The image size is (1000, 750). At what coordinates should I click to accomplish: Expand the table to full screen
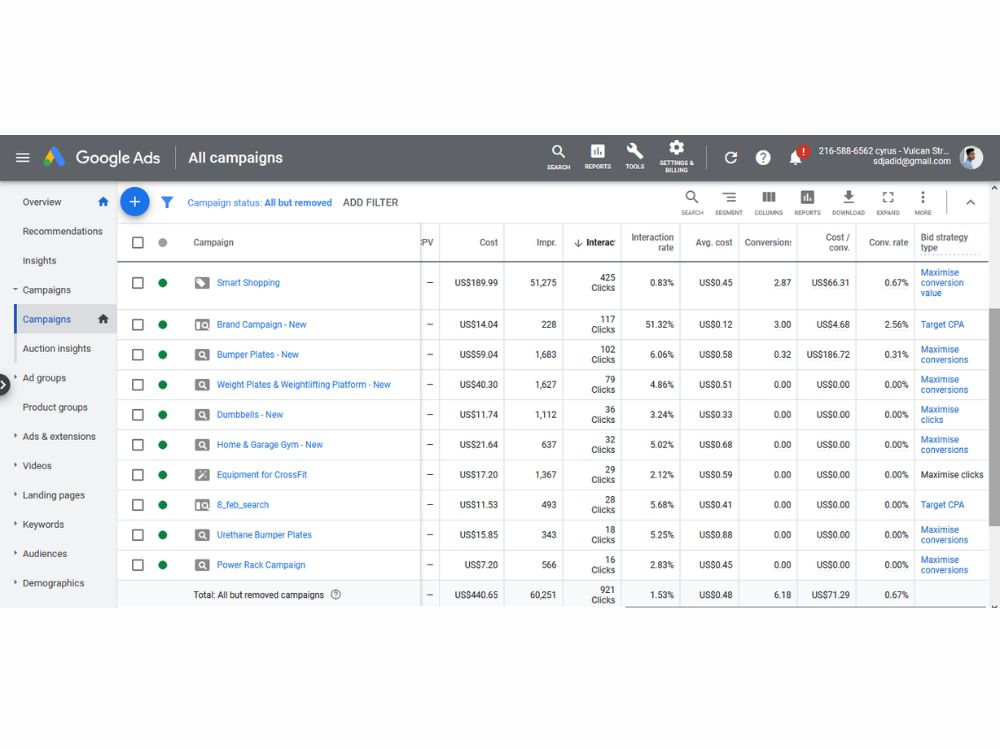[888, 203]
